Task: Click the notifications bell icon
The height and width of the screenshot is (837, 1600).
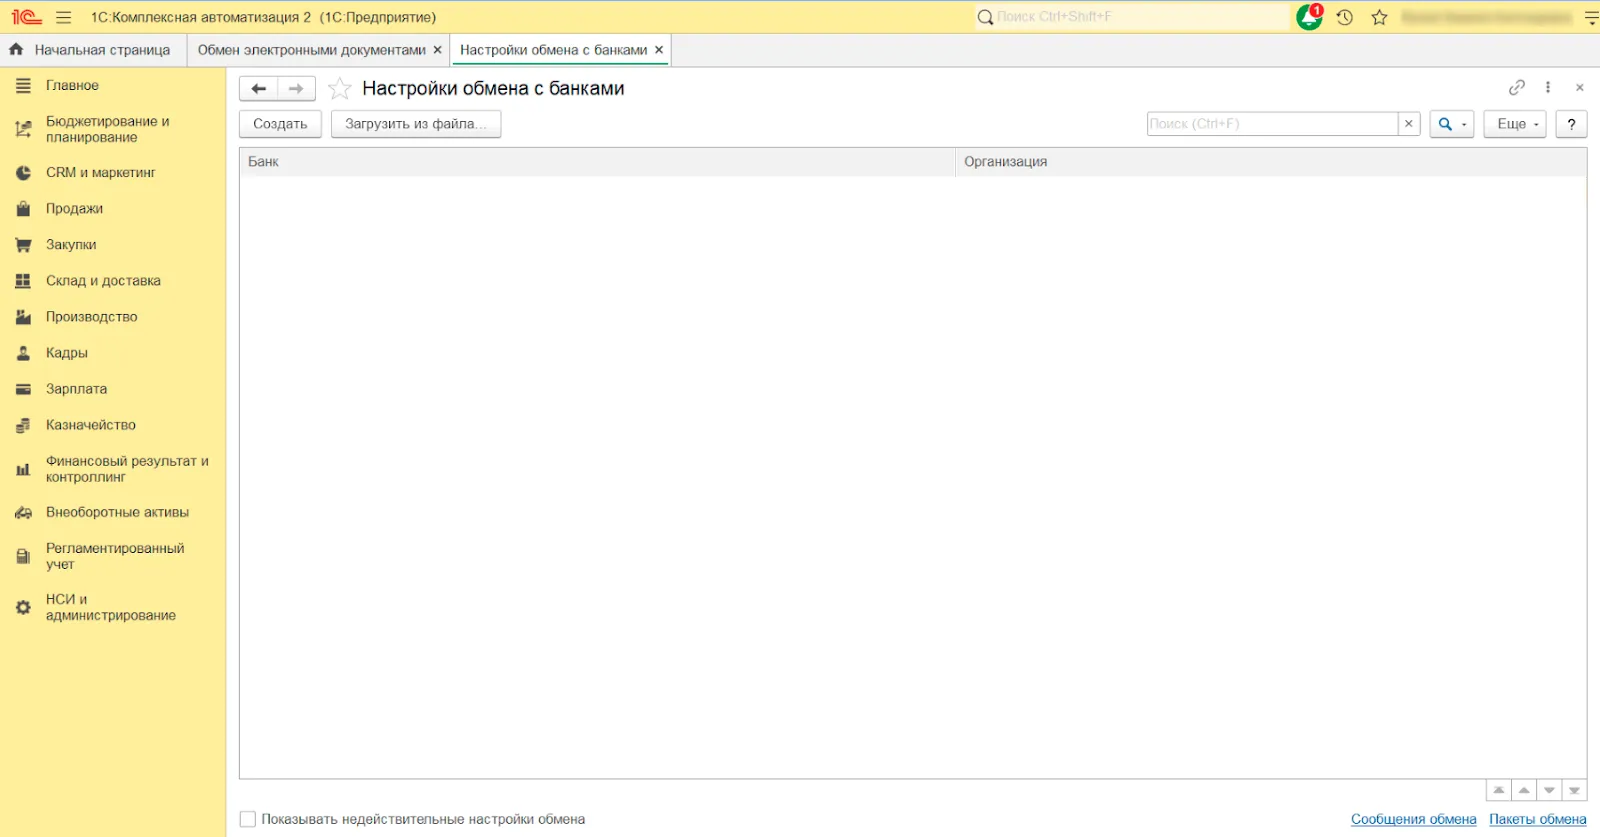Action: 1308,17
